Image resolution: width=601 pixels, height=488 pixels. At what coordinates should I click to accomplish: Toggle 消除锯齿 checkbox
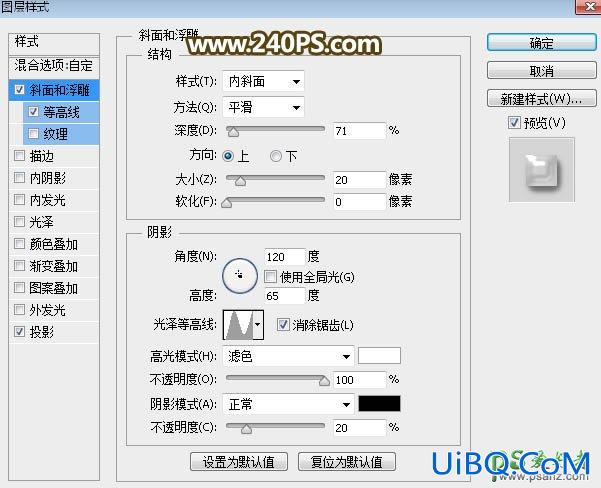283,325
